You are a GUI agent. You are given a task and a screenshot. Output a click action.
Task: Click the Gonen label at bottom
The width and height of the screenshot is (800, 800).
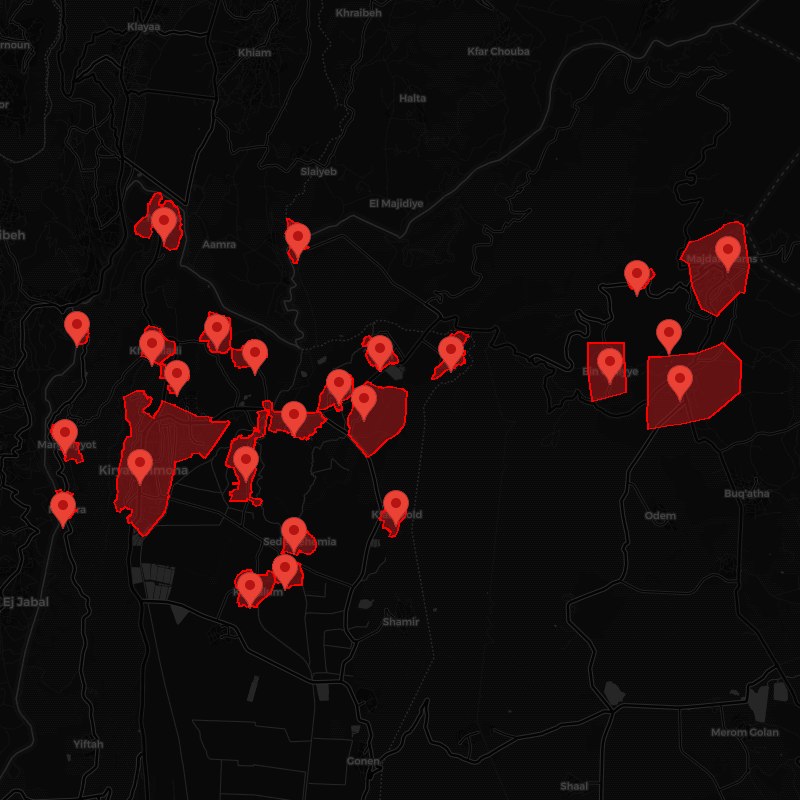coord(363,761)
